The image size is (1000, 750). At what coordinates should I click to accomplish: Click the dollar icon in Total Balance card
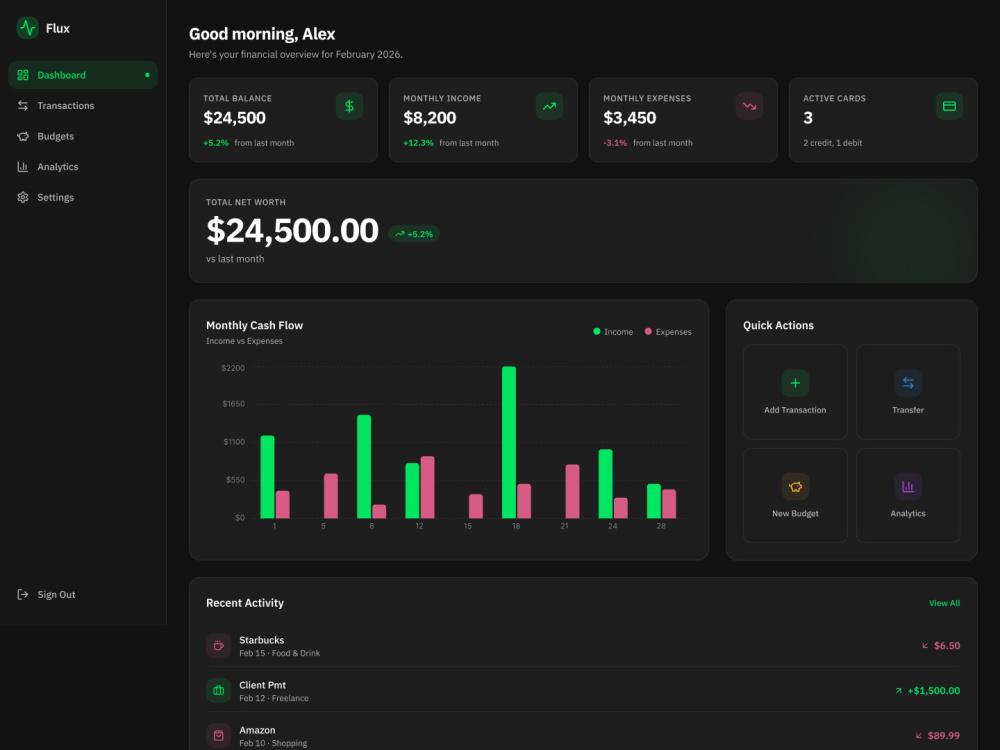tap(349, 106)
